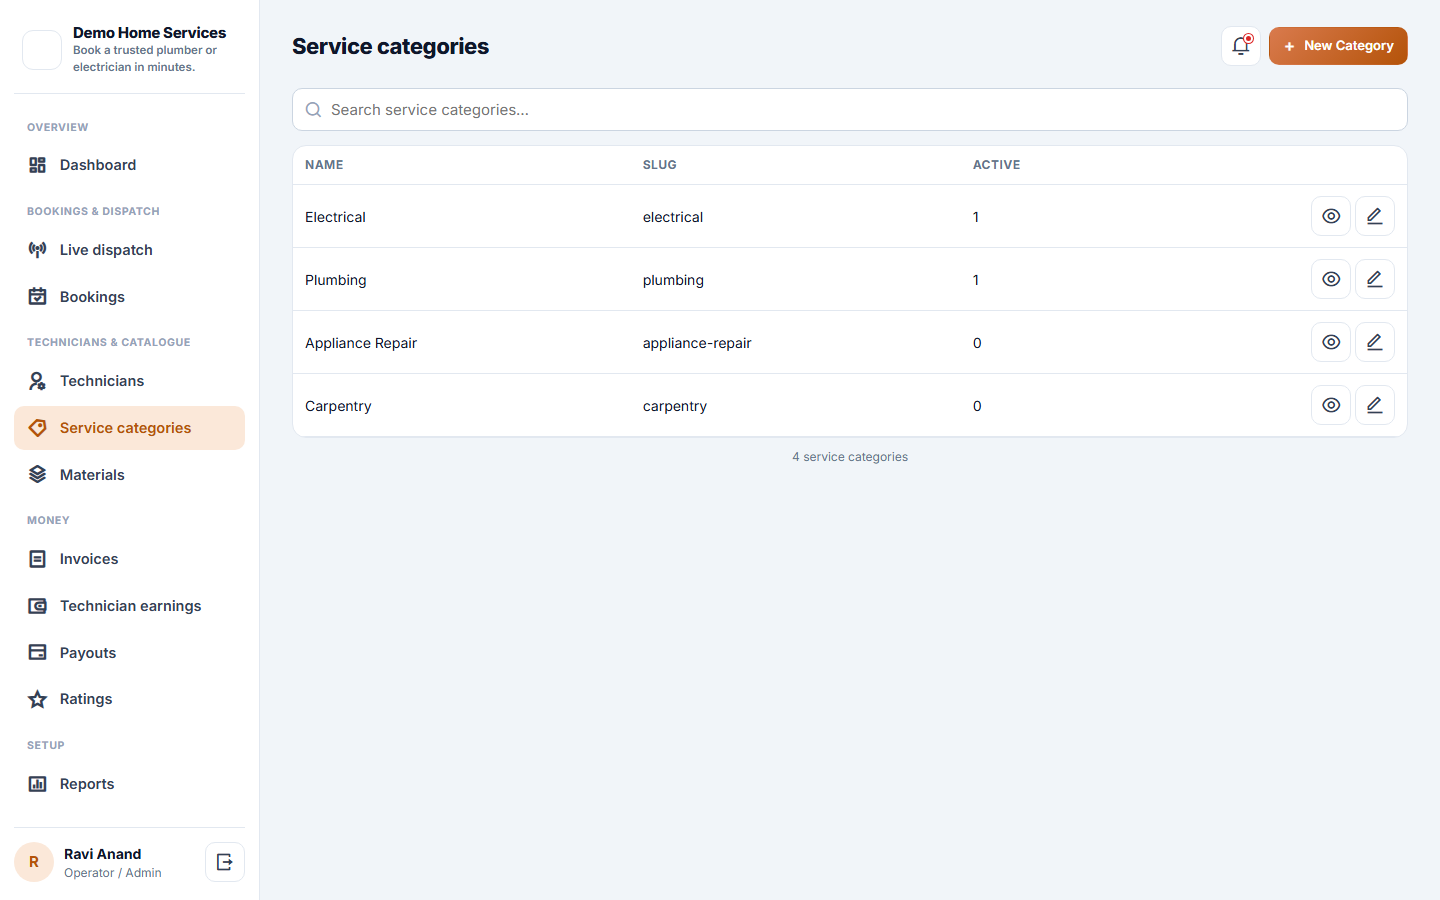Click the electrical slug cell
1440x900 pixels.
pyautogui.click(x=673, y=217)
